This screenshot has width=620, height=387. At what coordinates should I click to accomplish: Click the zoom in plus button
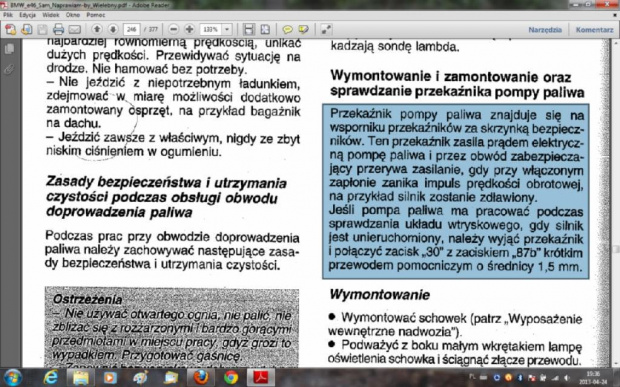189,30
